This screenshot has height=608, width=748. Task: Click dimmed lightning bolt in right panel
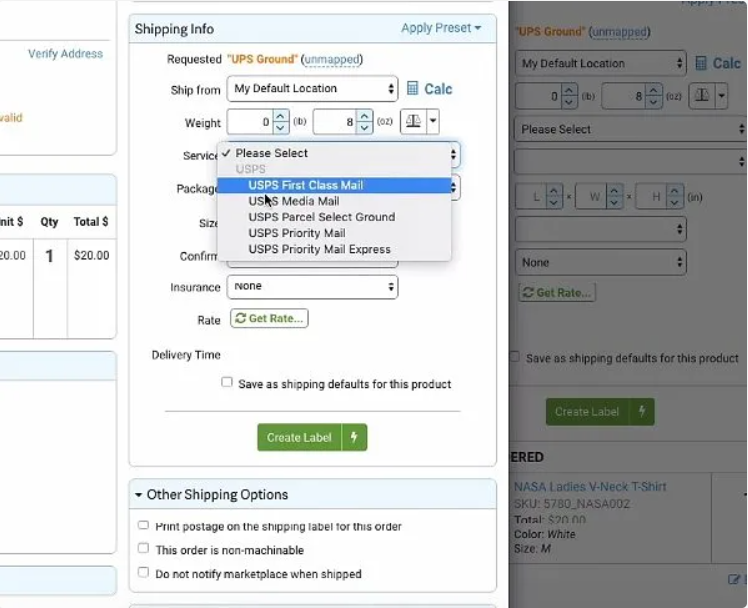click(642, 411)
